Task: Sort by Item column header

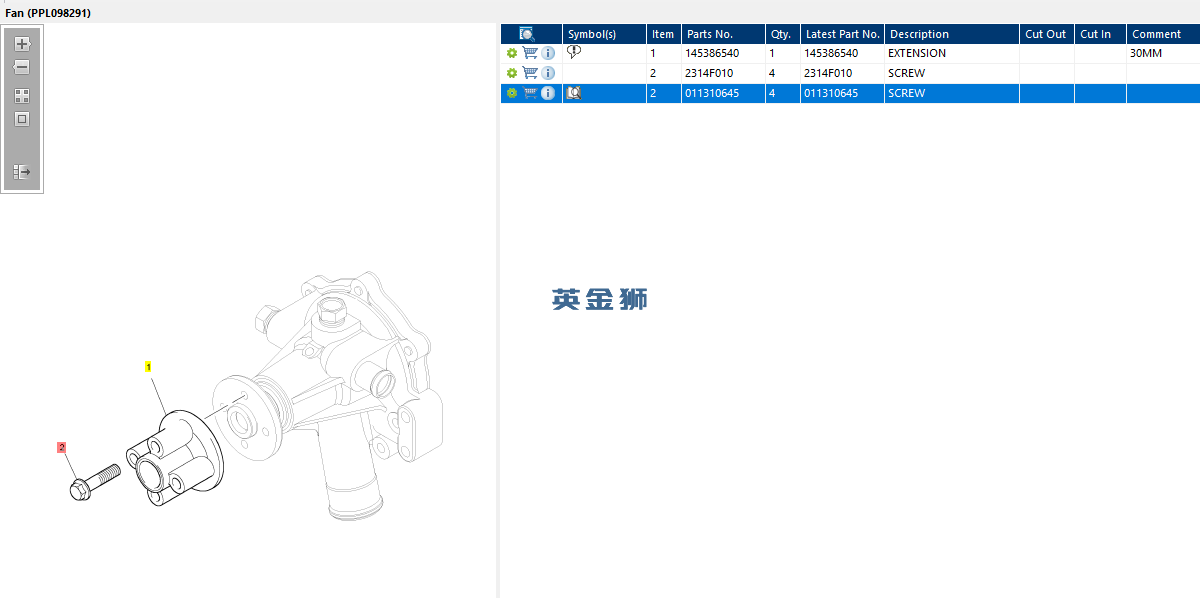Action: pyautogui.click(x=663, y=34)
